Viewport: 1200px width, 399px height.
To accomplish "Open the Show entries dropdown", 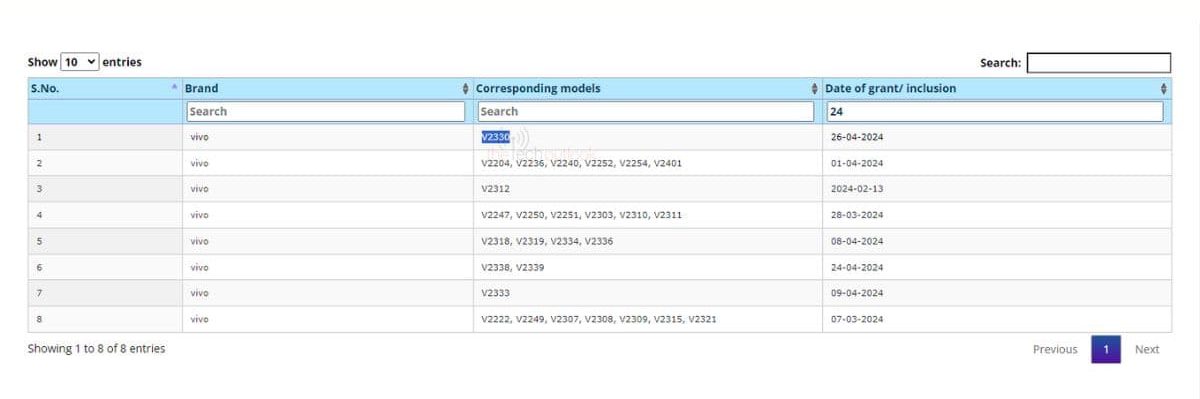I will [80, 62].
